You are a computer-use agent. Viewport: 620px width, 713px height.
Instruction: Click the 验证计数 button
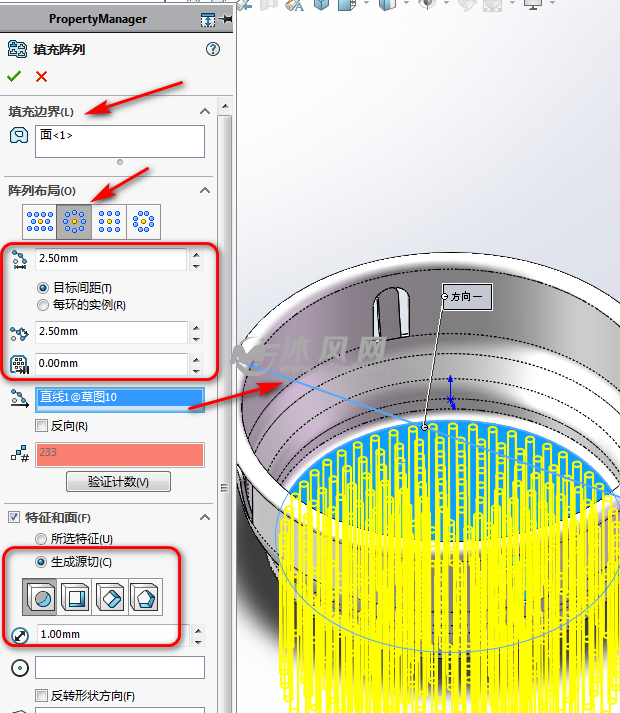coord(118,482)
